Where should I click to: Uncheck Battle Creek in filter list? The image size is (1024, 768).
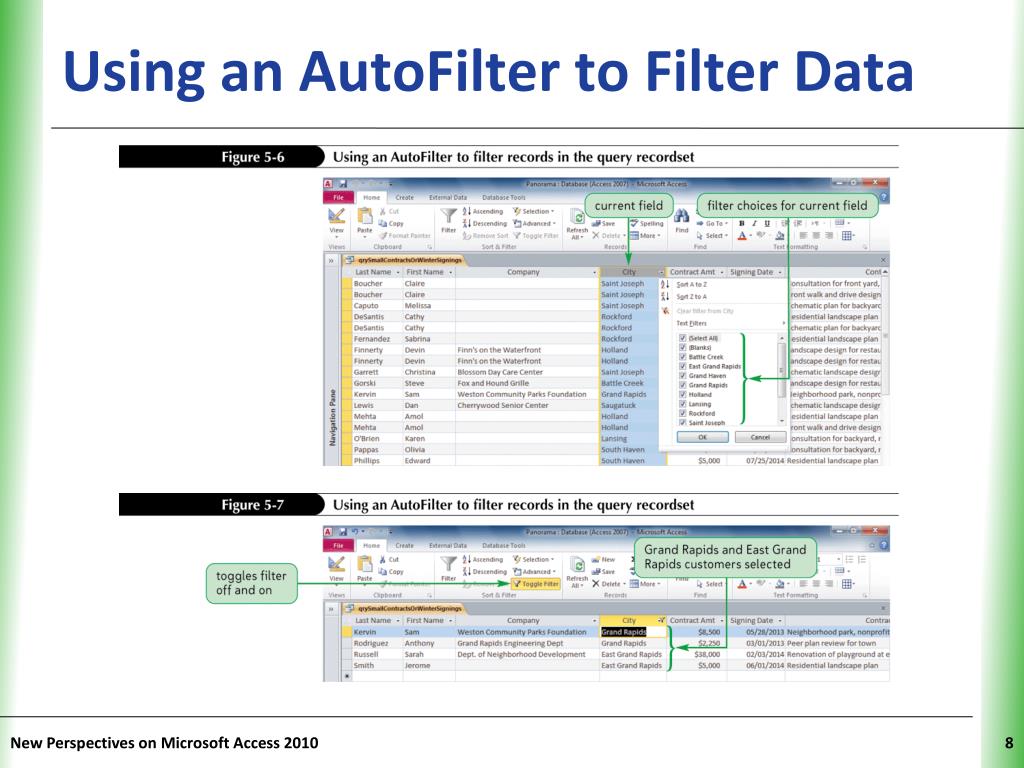click(x=682, y=357)
